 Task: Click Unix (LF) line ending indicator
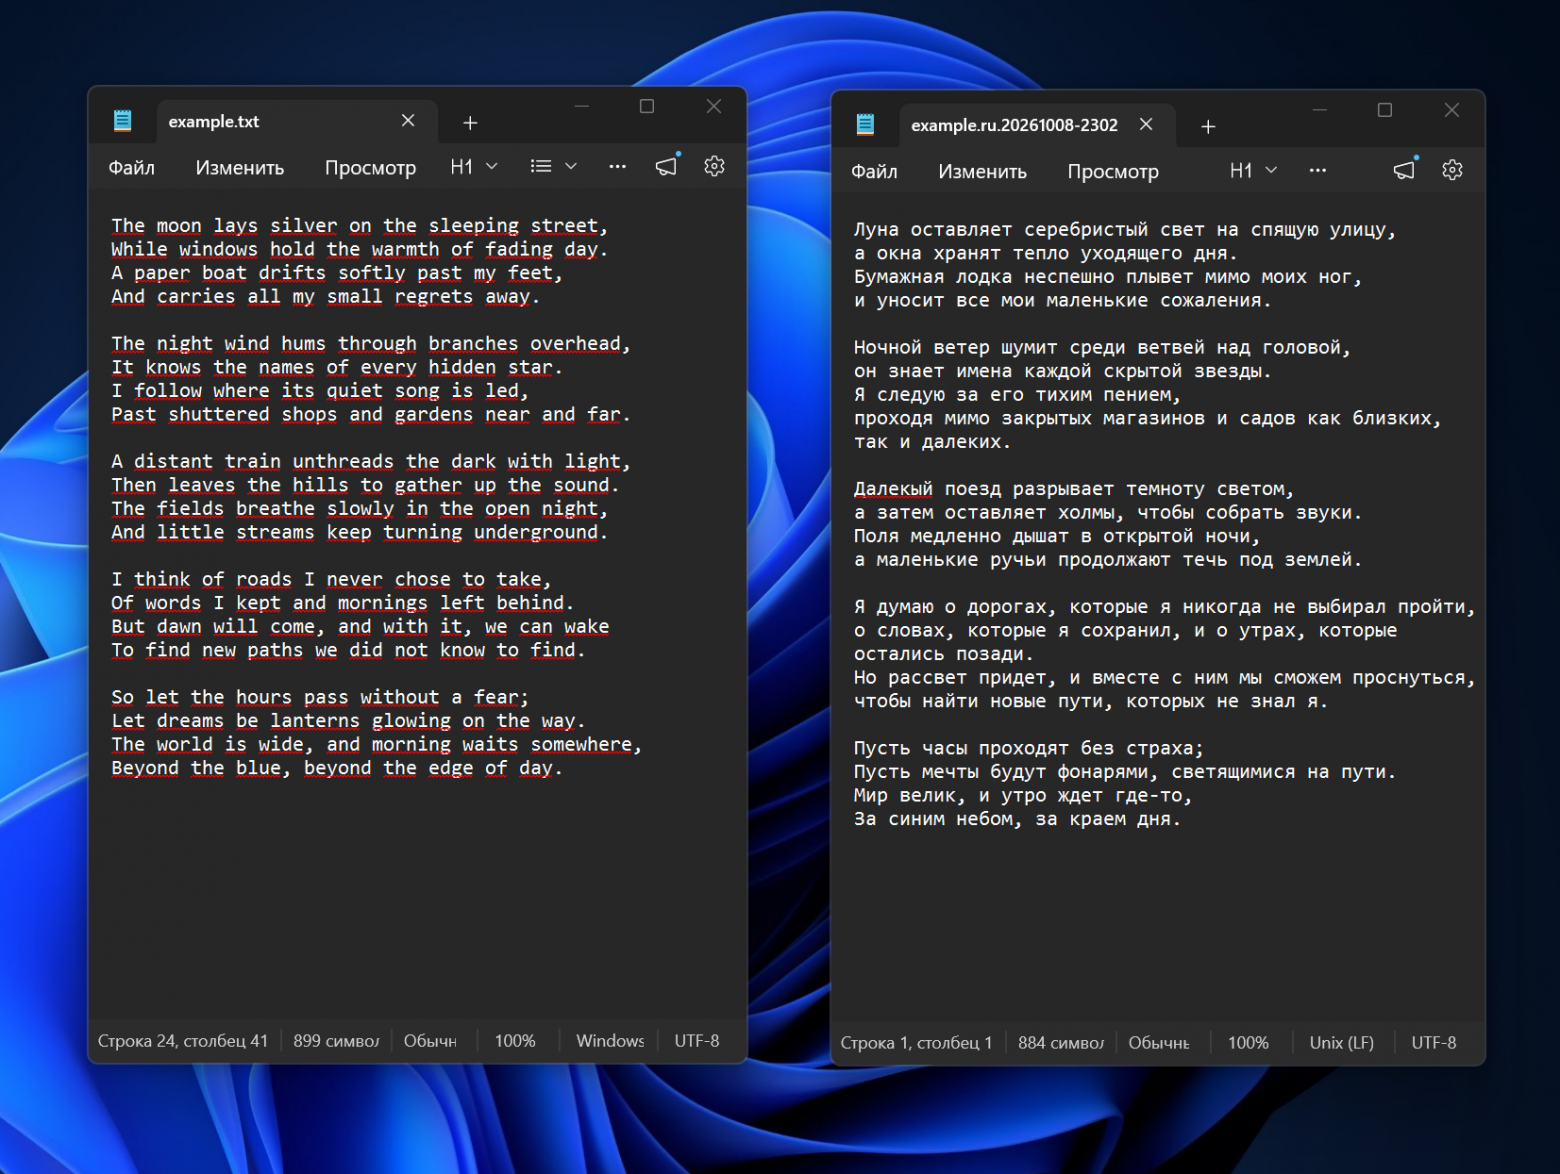click(1342, 1043)
